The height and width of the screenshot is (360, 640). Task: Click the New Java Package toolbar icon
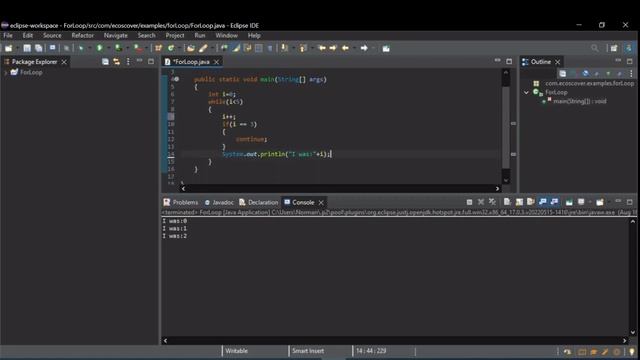[x=158, y=49]
